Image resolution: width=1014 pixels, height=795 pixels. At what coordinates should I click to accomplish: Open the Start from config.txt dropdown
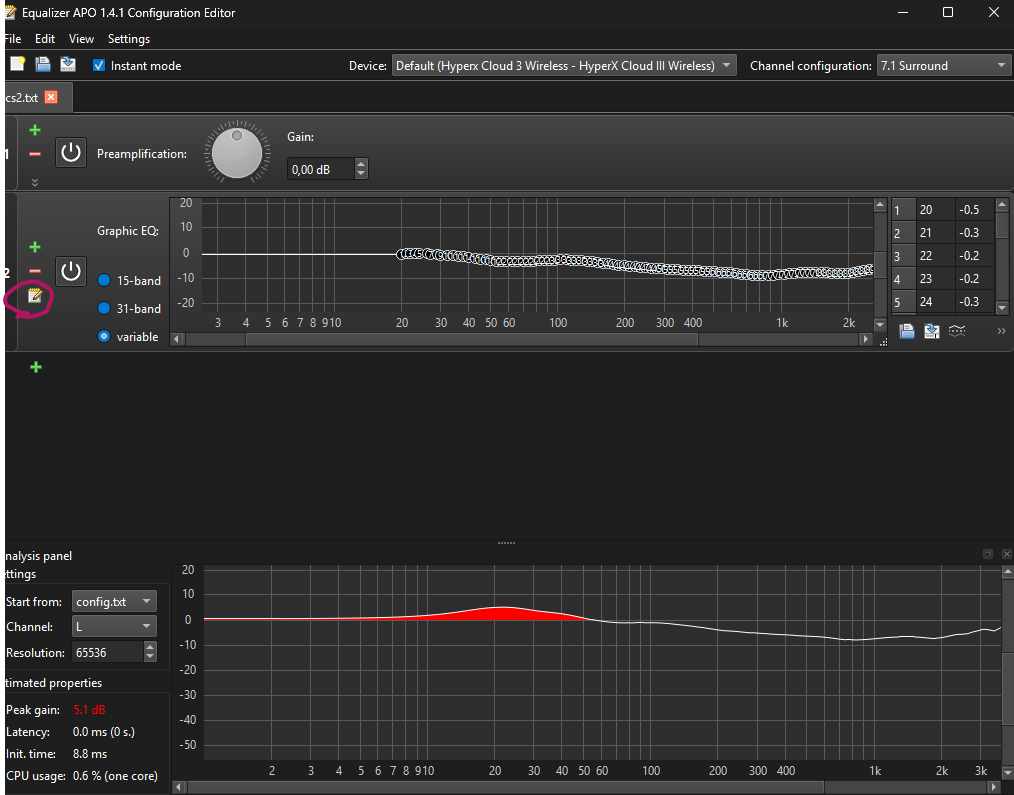(x=114, y=602)
